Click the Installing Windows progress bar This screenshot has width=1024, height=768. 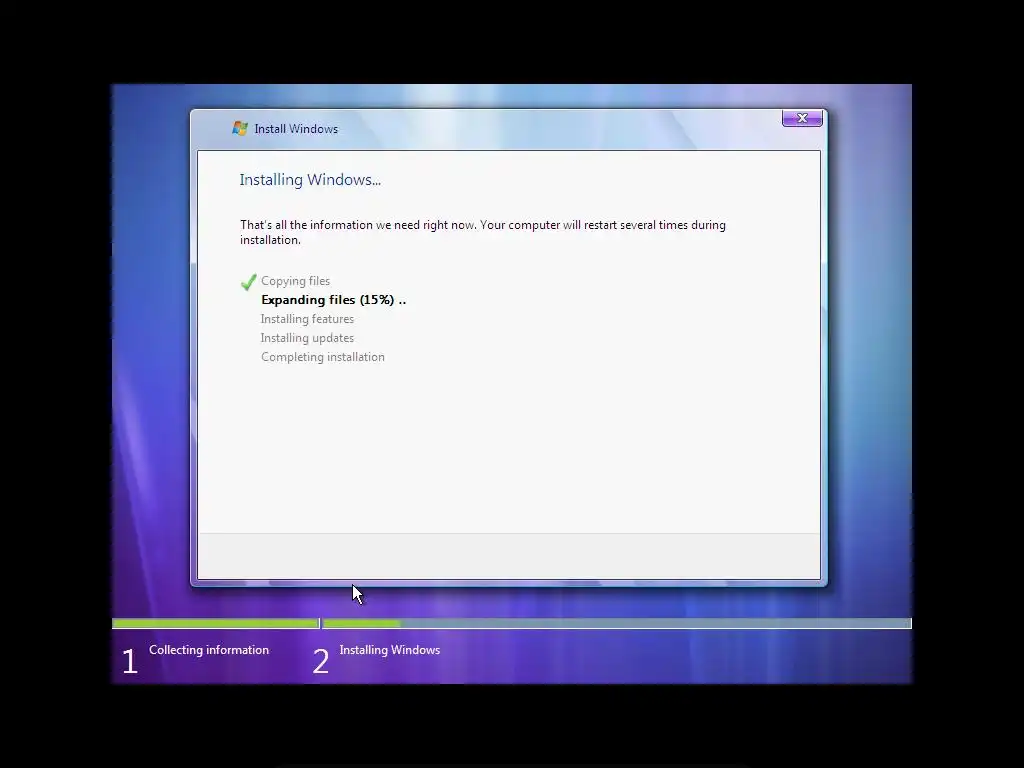616,624
